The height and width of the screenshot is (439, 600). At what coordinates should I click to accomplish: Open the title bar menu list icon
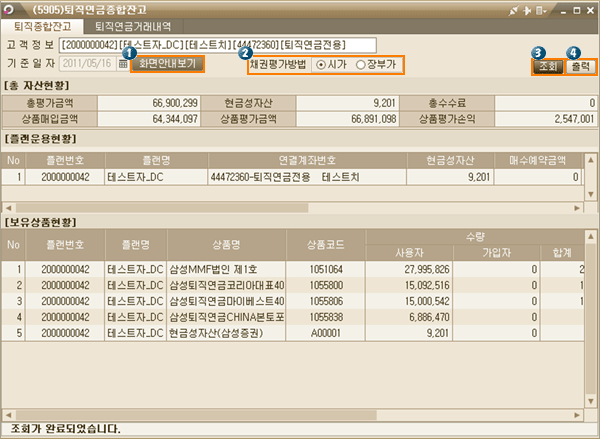tap(541, 9)
